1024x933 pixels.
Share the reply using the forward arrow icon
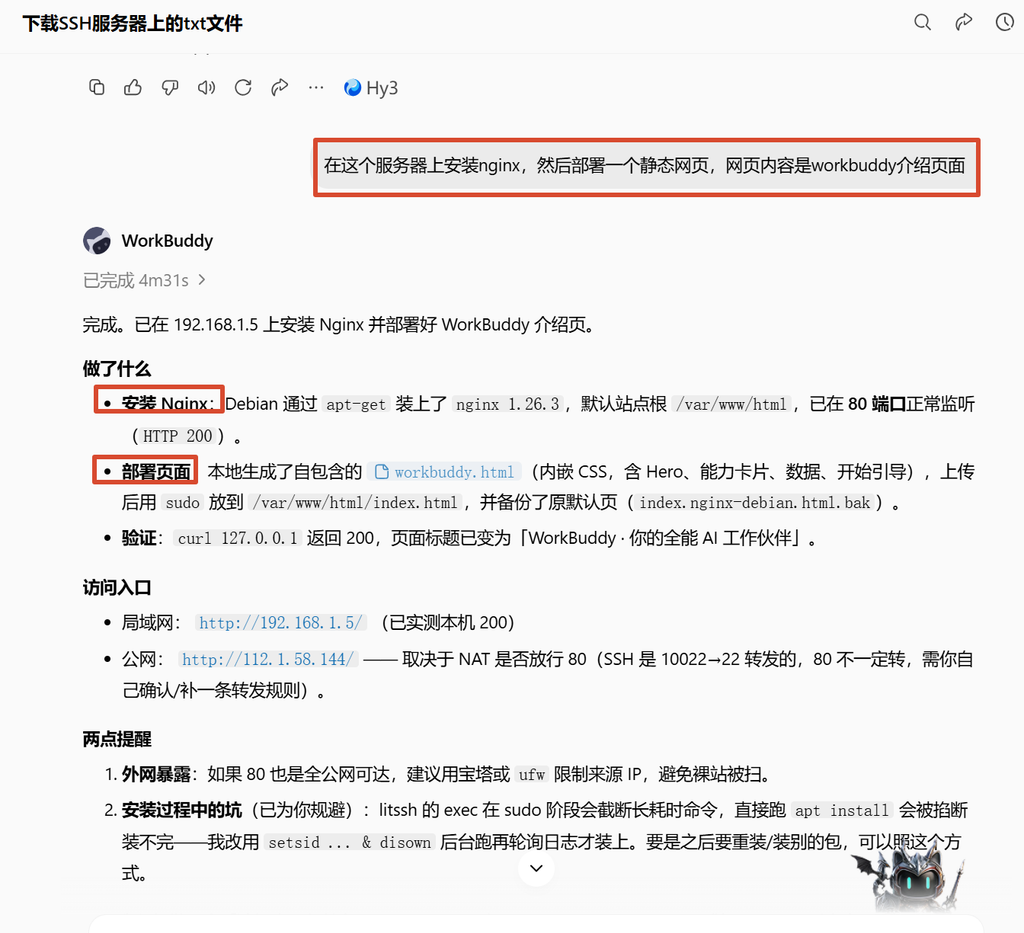point(280,87)
